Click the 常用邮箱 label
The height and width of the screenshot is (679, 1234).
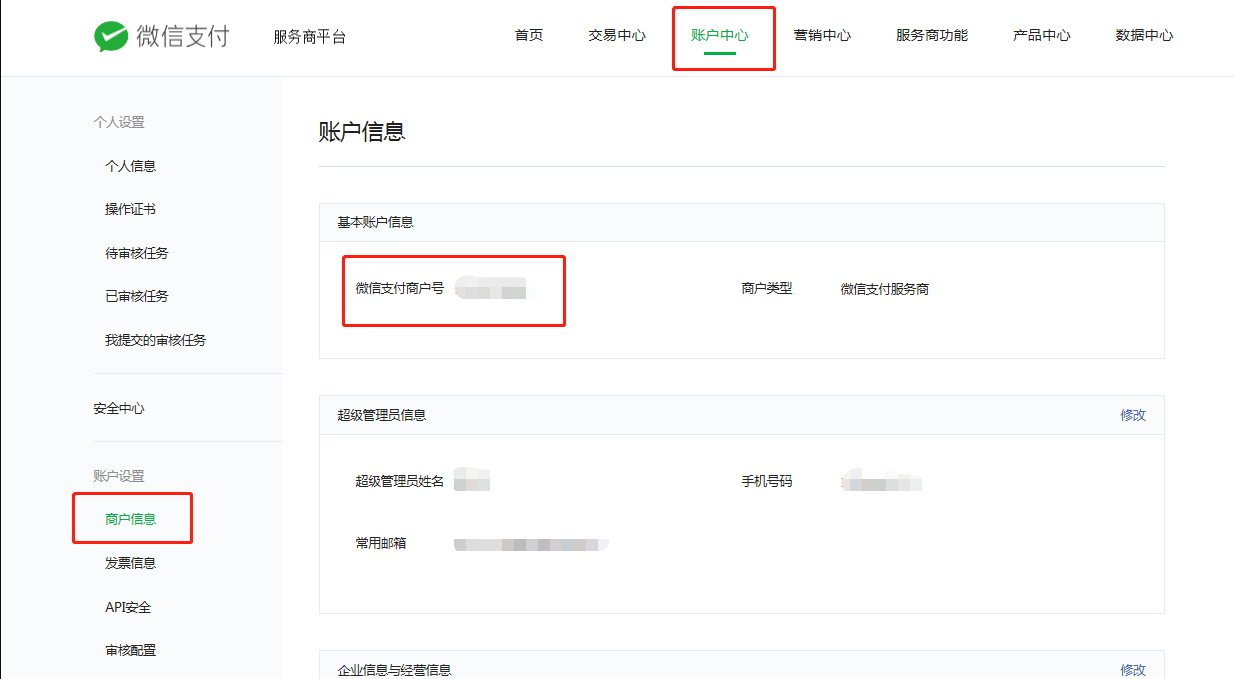381,543
